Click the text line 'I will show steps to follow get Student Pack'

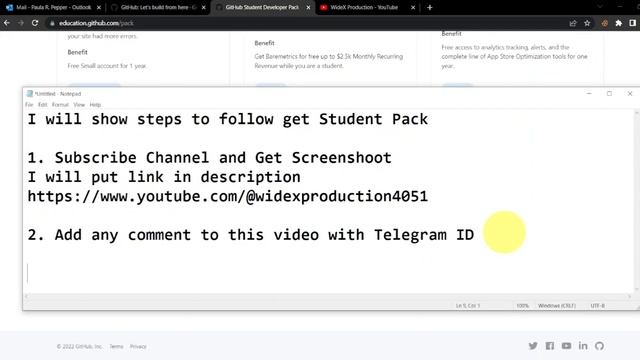(x=228, y=119)
